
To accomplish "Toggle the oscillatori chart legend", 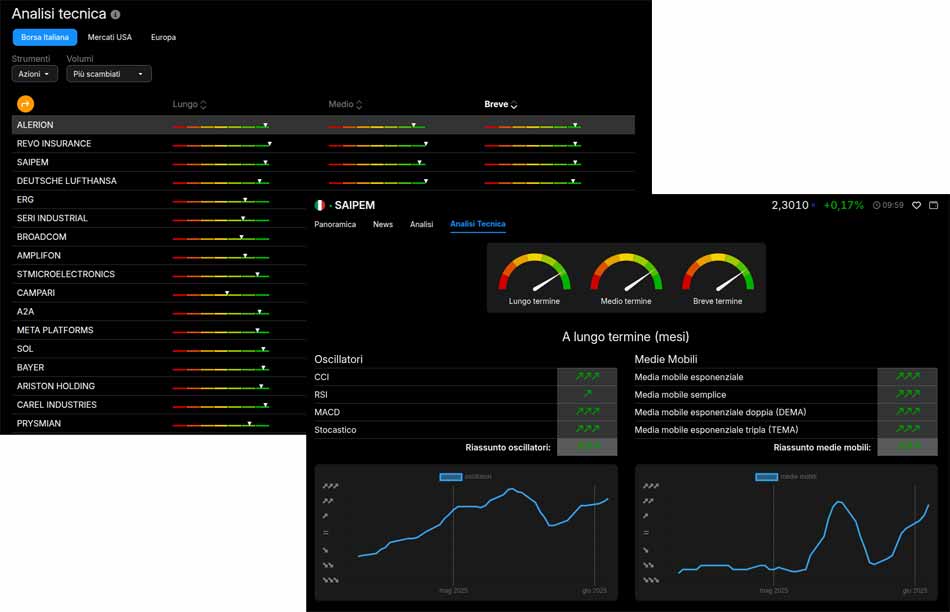I will (465, 477).
